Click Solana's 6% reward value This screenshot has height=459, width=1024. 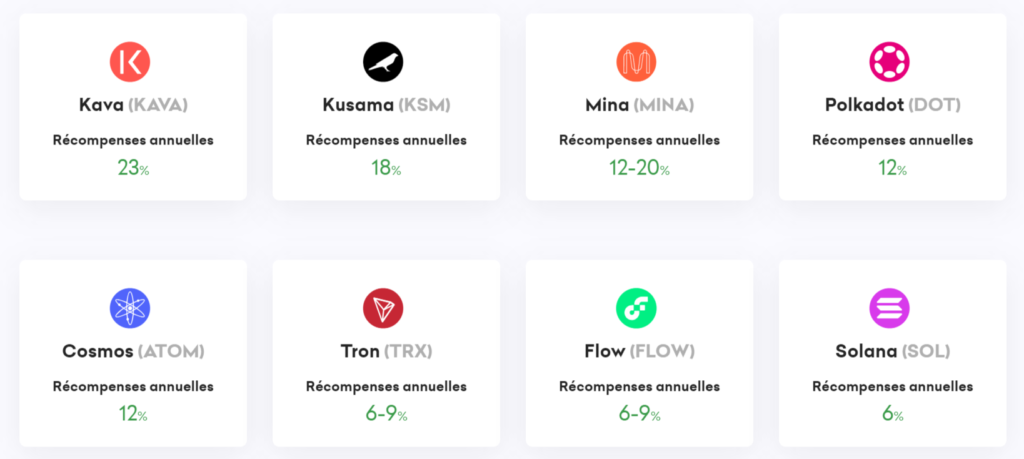[x=893, y=414]
